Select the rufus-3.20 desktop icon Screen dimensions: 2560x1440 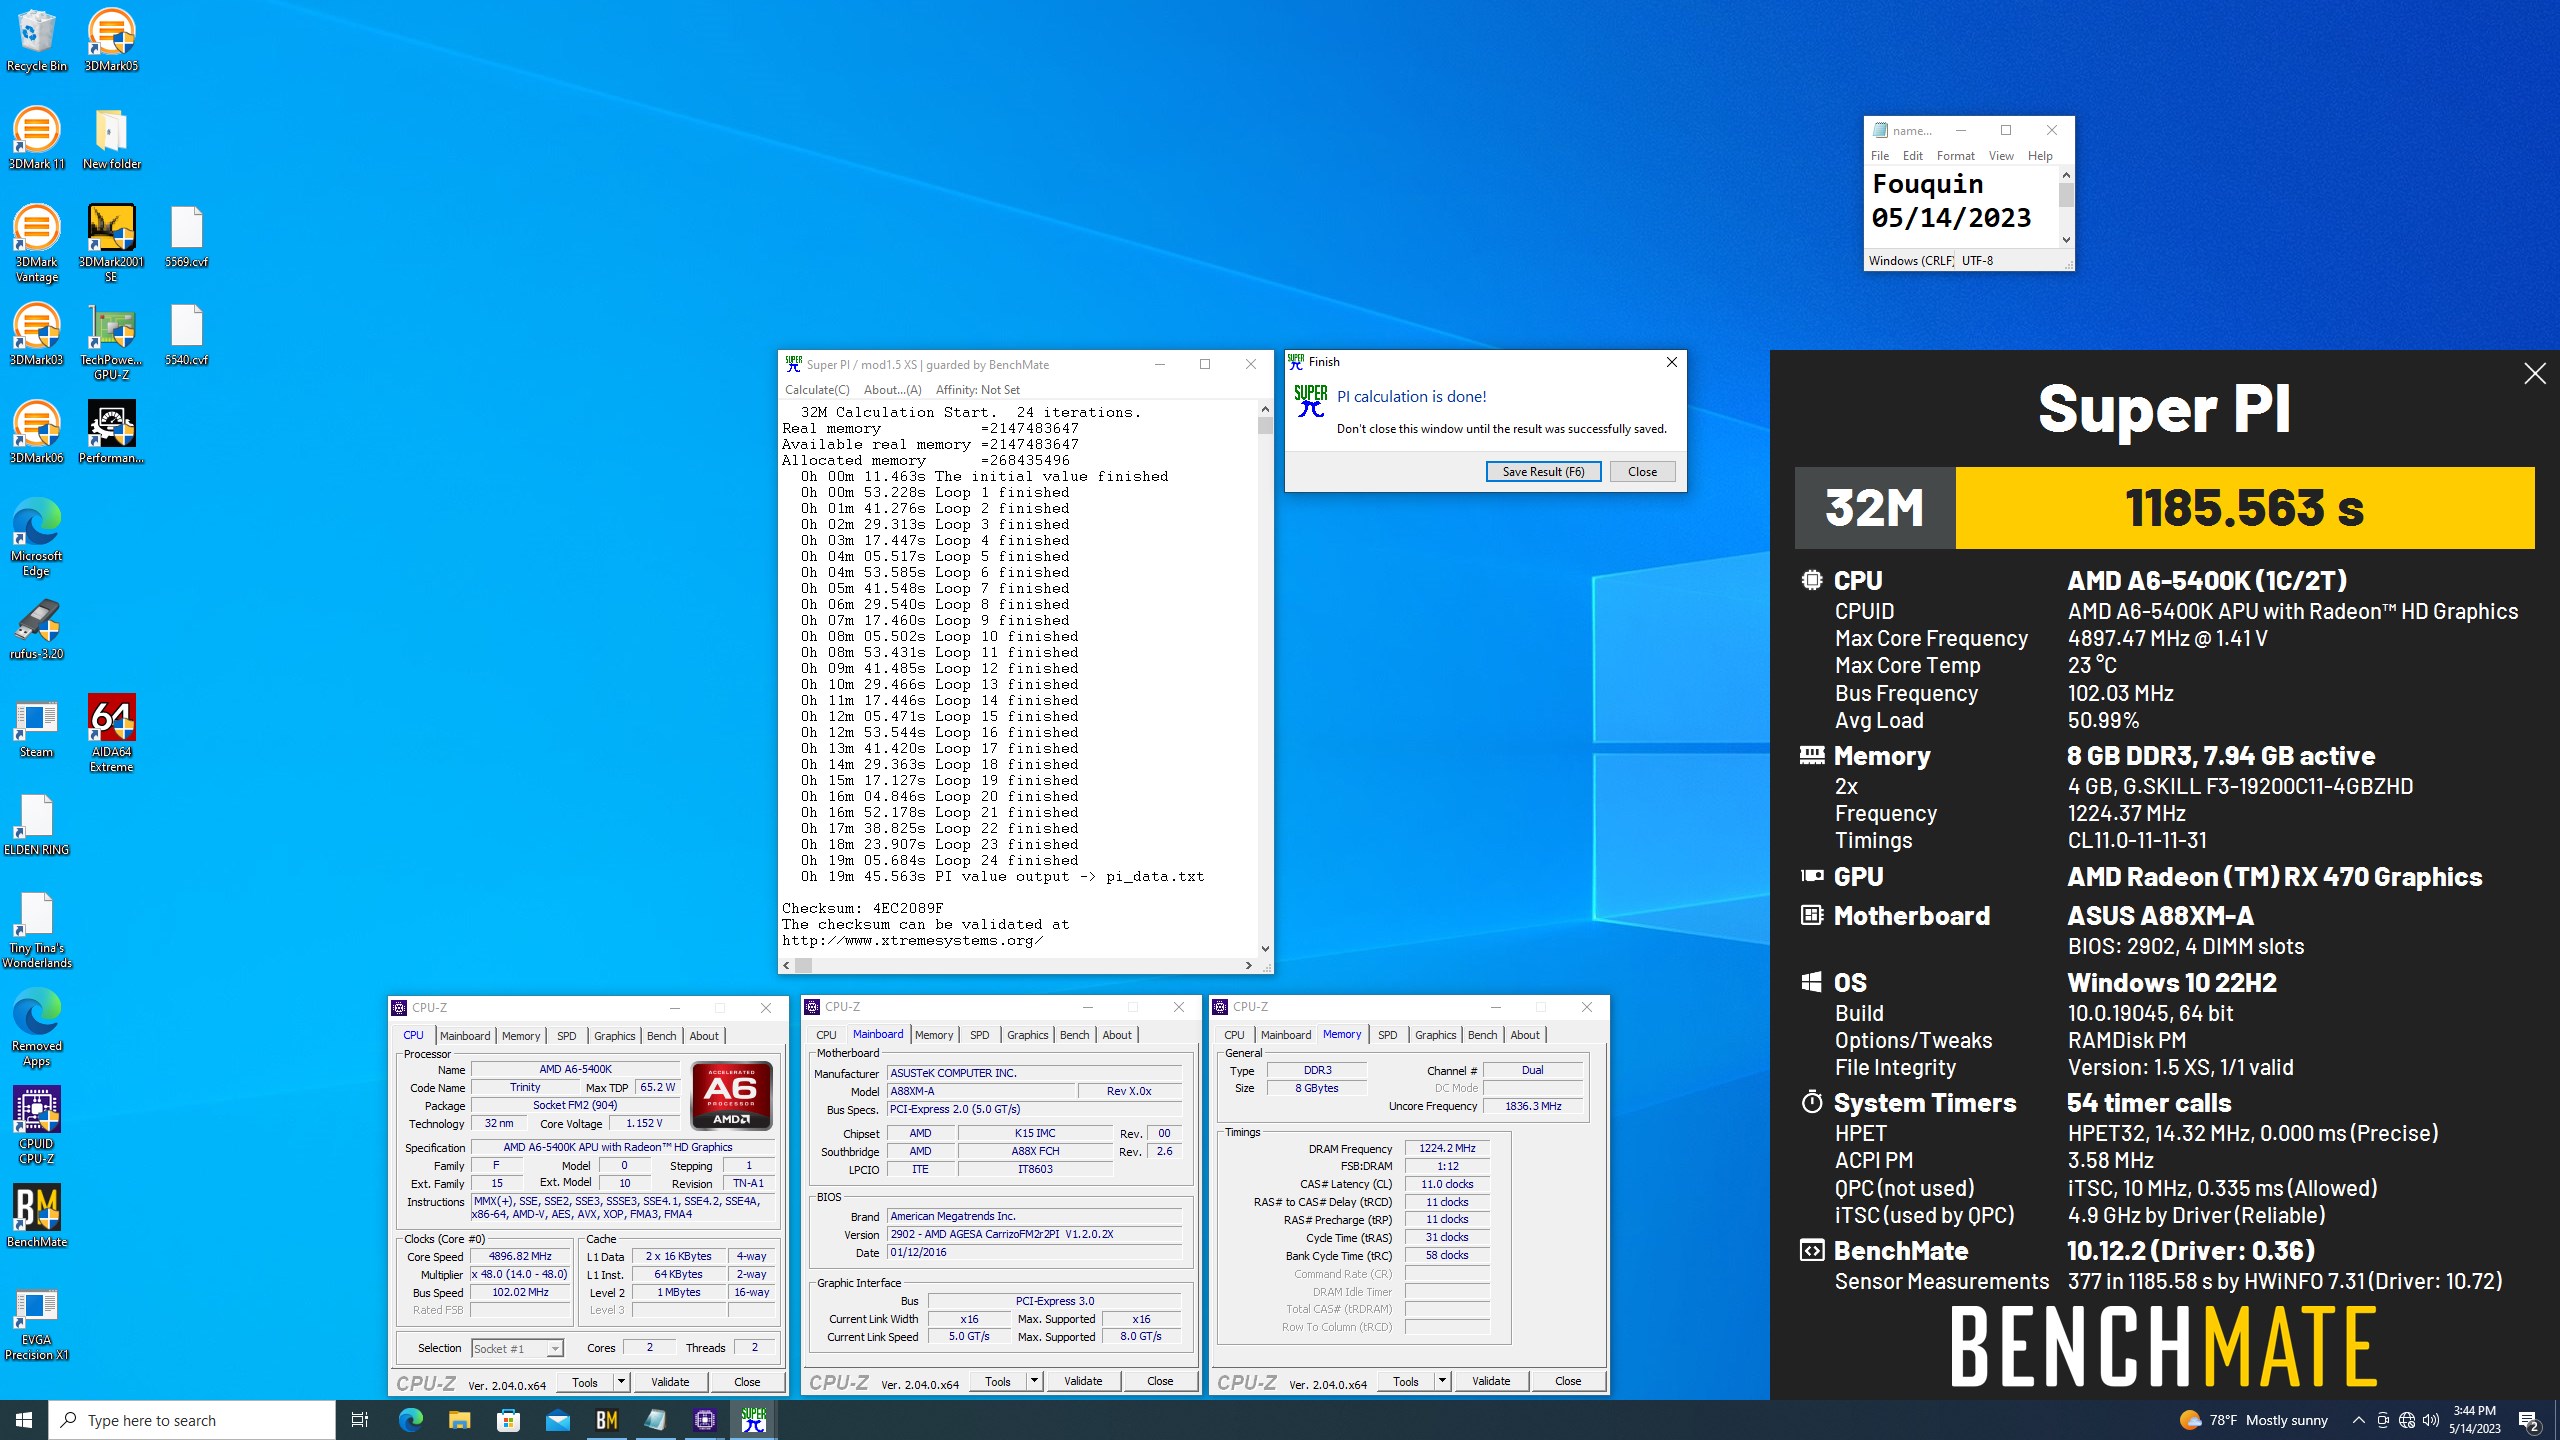pos(37,629)
